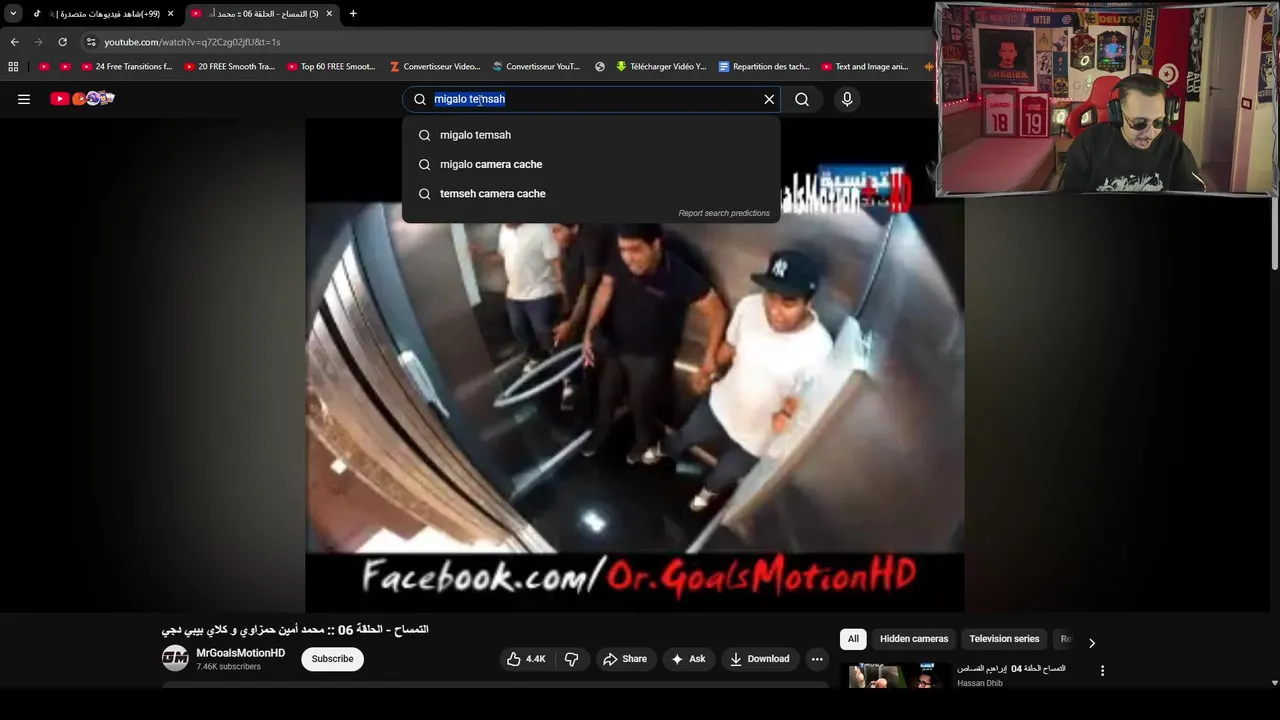Dislike the video
The height and width of the screenshot is (720, 1280).
coord(572,659)
